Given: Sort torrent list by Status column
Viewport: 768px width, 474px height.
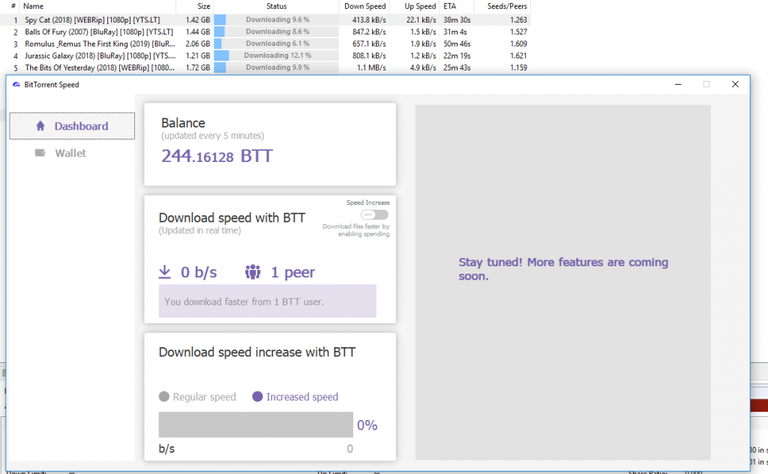Looking at the screenshot, I should pyautogui.click(x=276, y=6).
